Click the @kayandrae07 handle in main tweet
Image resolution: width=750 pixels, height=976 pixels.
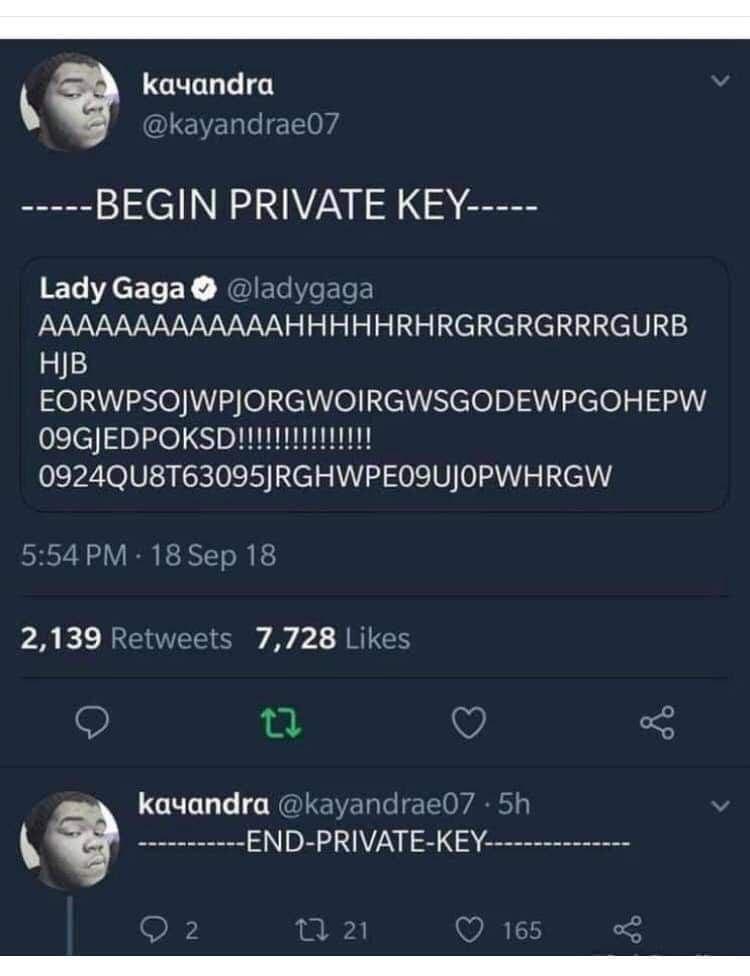point(241,124)
